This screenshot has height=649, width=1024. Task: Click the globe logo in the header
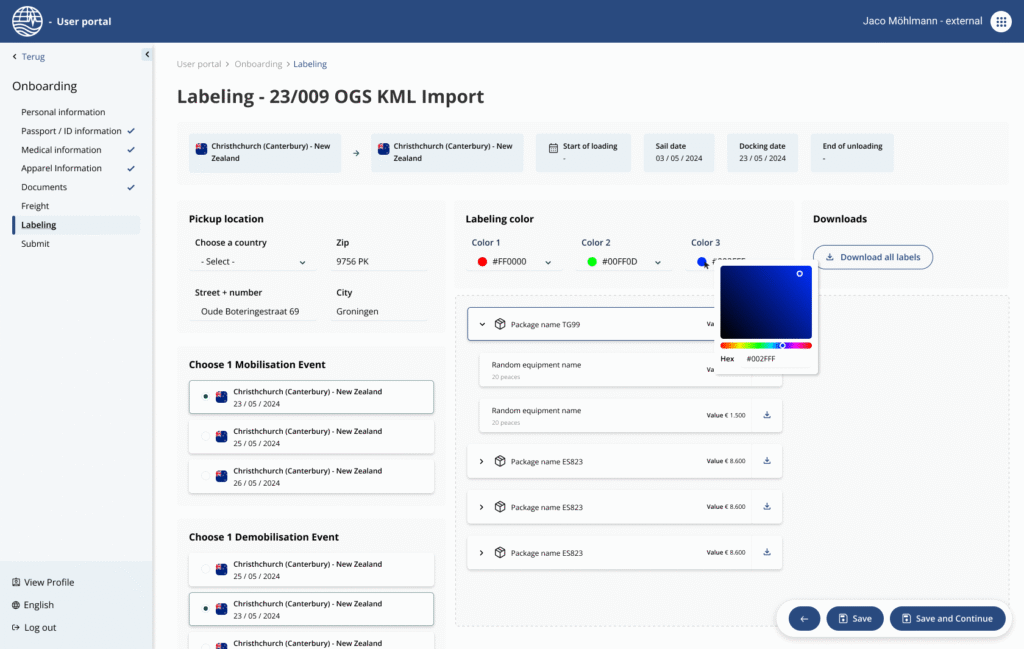click(27, 20)
